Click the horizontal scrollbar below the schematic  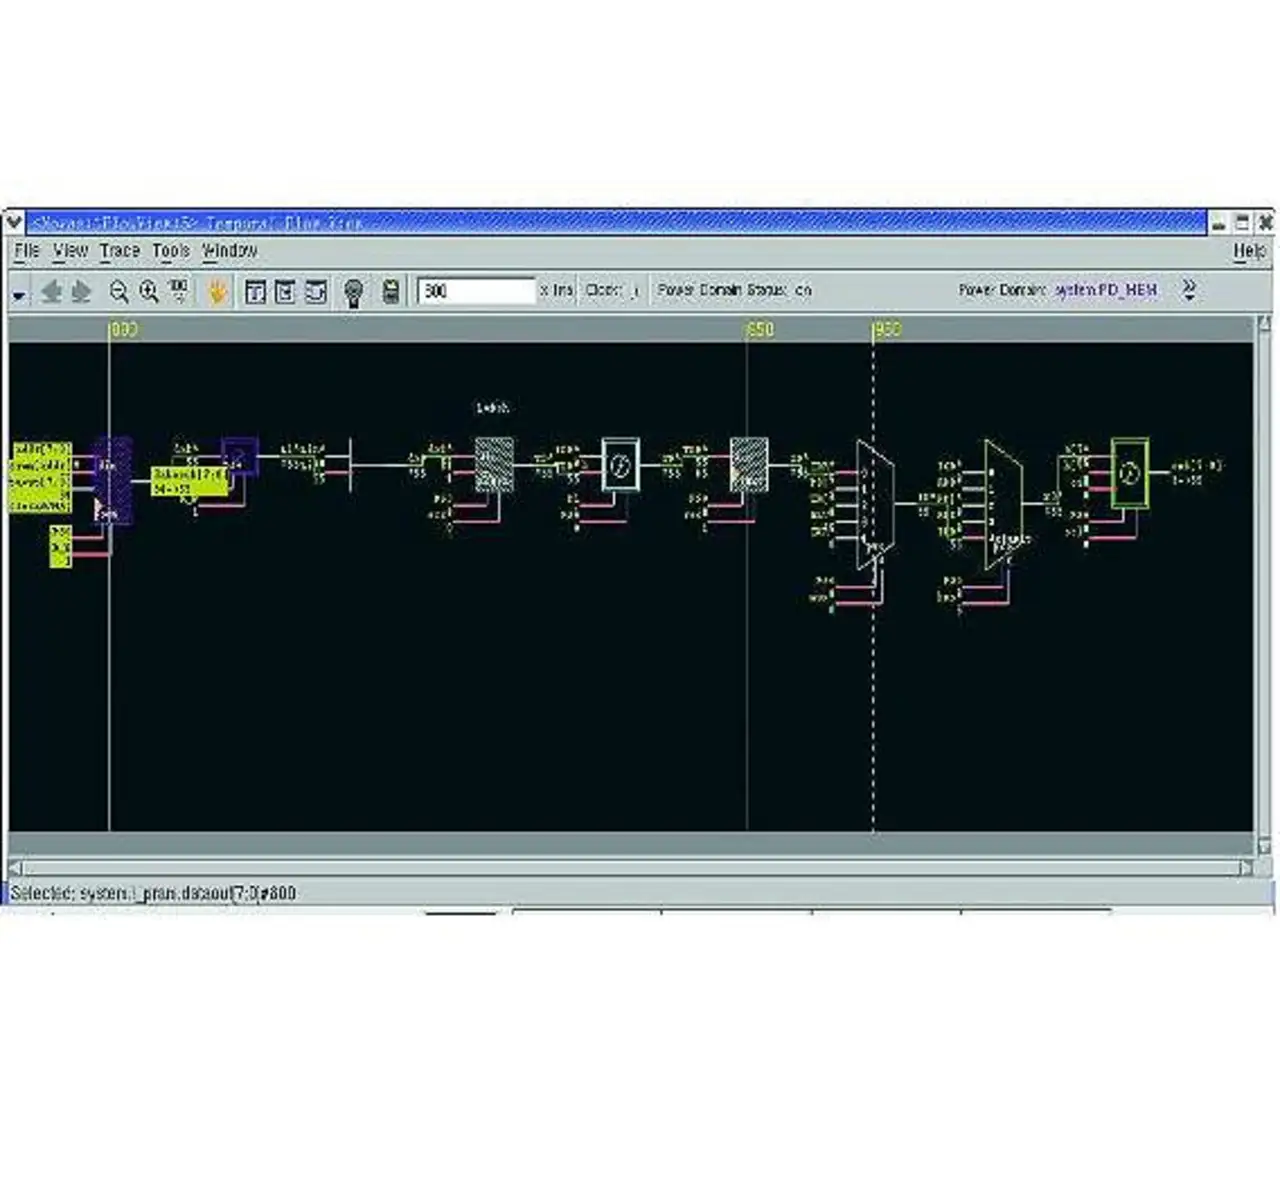click(630, 868)
